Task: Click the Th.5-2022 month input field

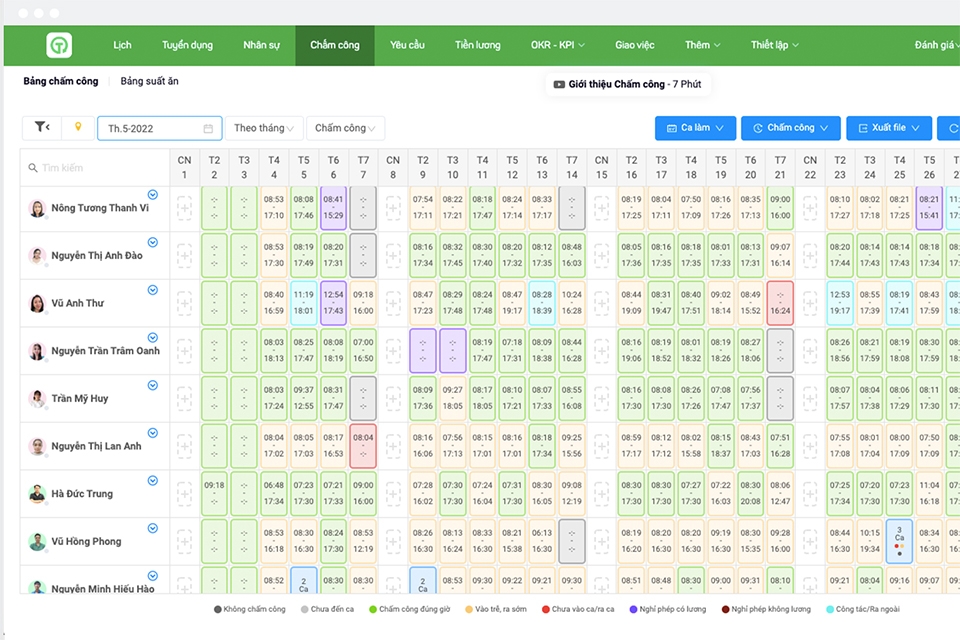Action: 160,128
